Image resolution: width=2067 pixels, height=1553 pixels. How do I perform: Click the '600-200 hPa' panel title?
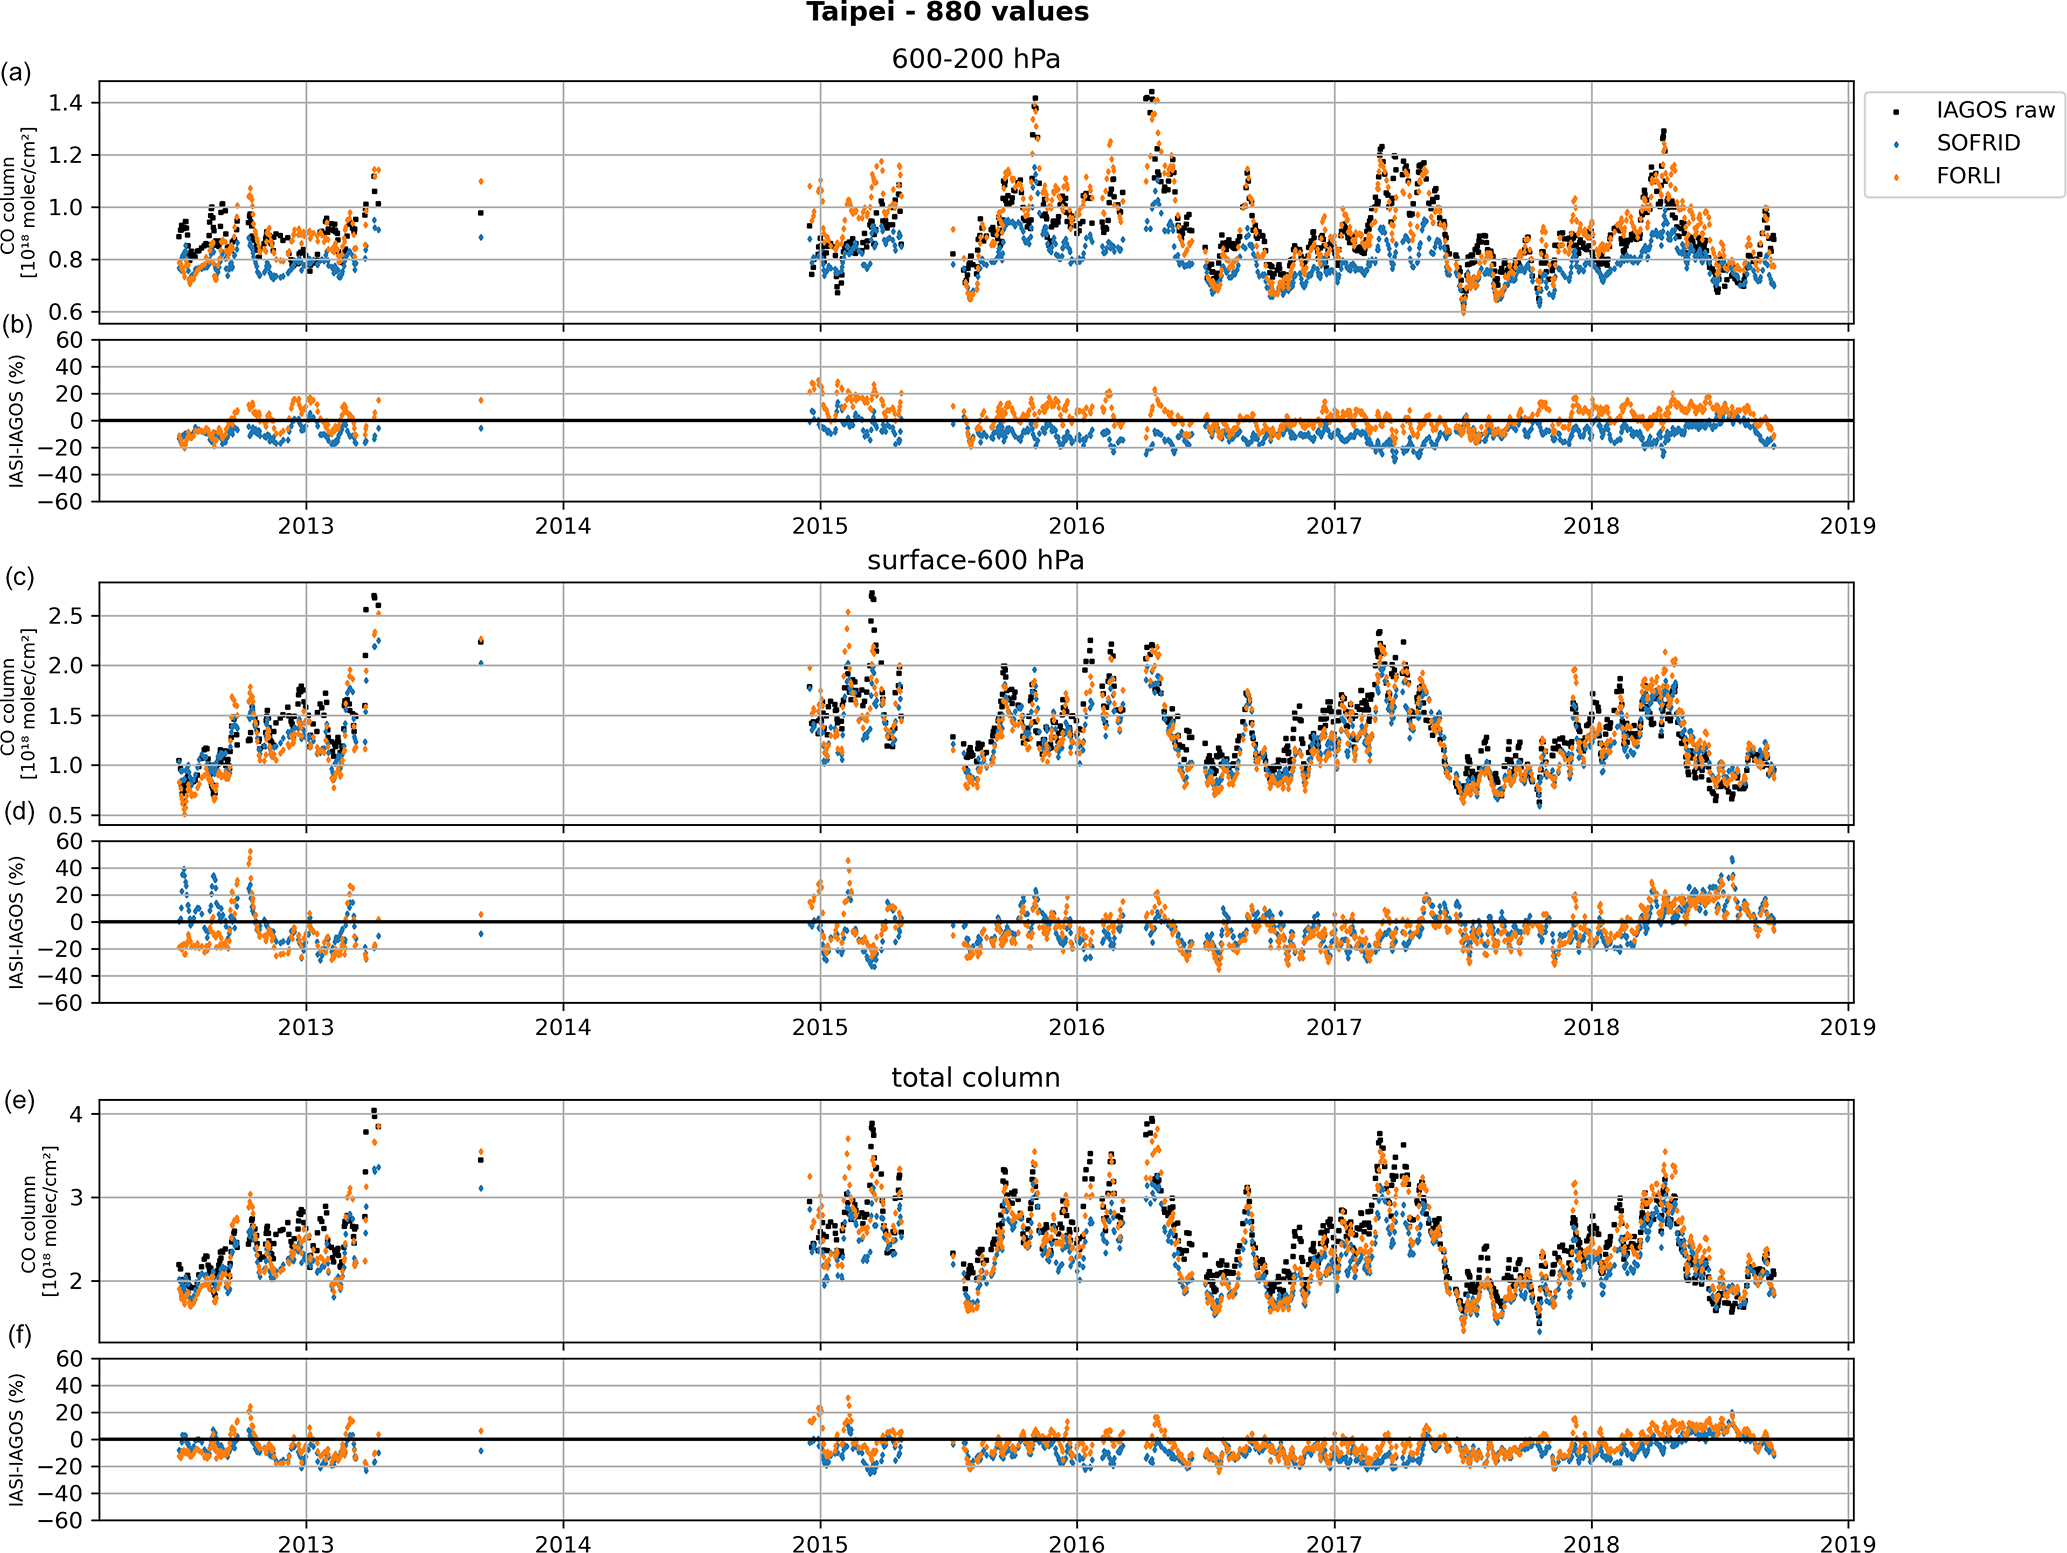(x=975, y=59)
